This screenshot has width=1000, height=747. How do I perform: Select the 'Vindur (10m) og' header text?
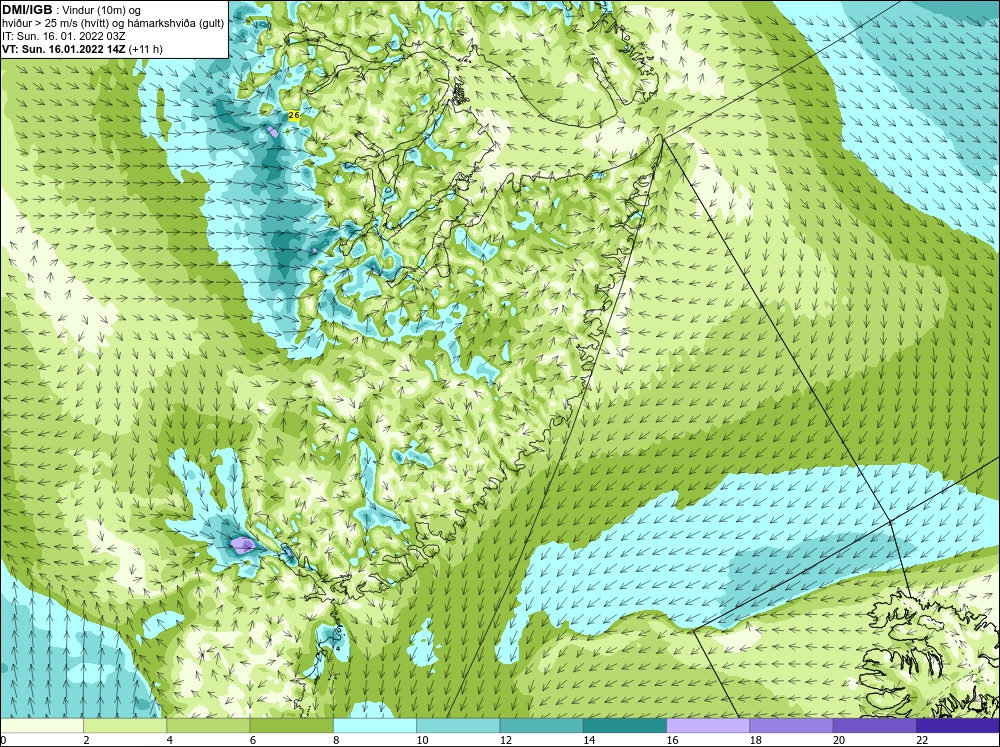pos(102,10)
